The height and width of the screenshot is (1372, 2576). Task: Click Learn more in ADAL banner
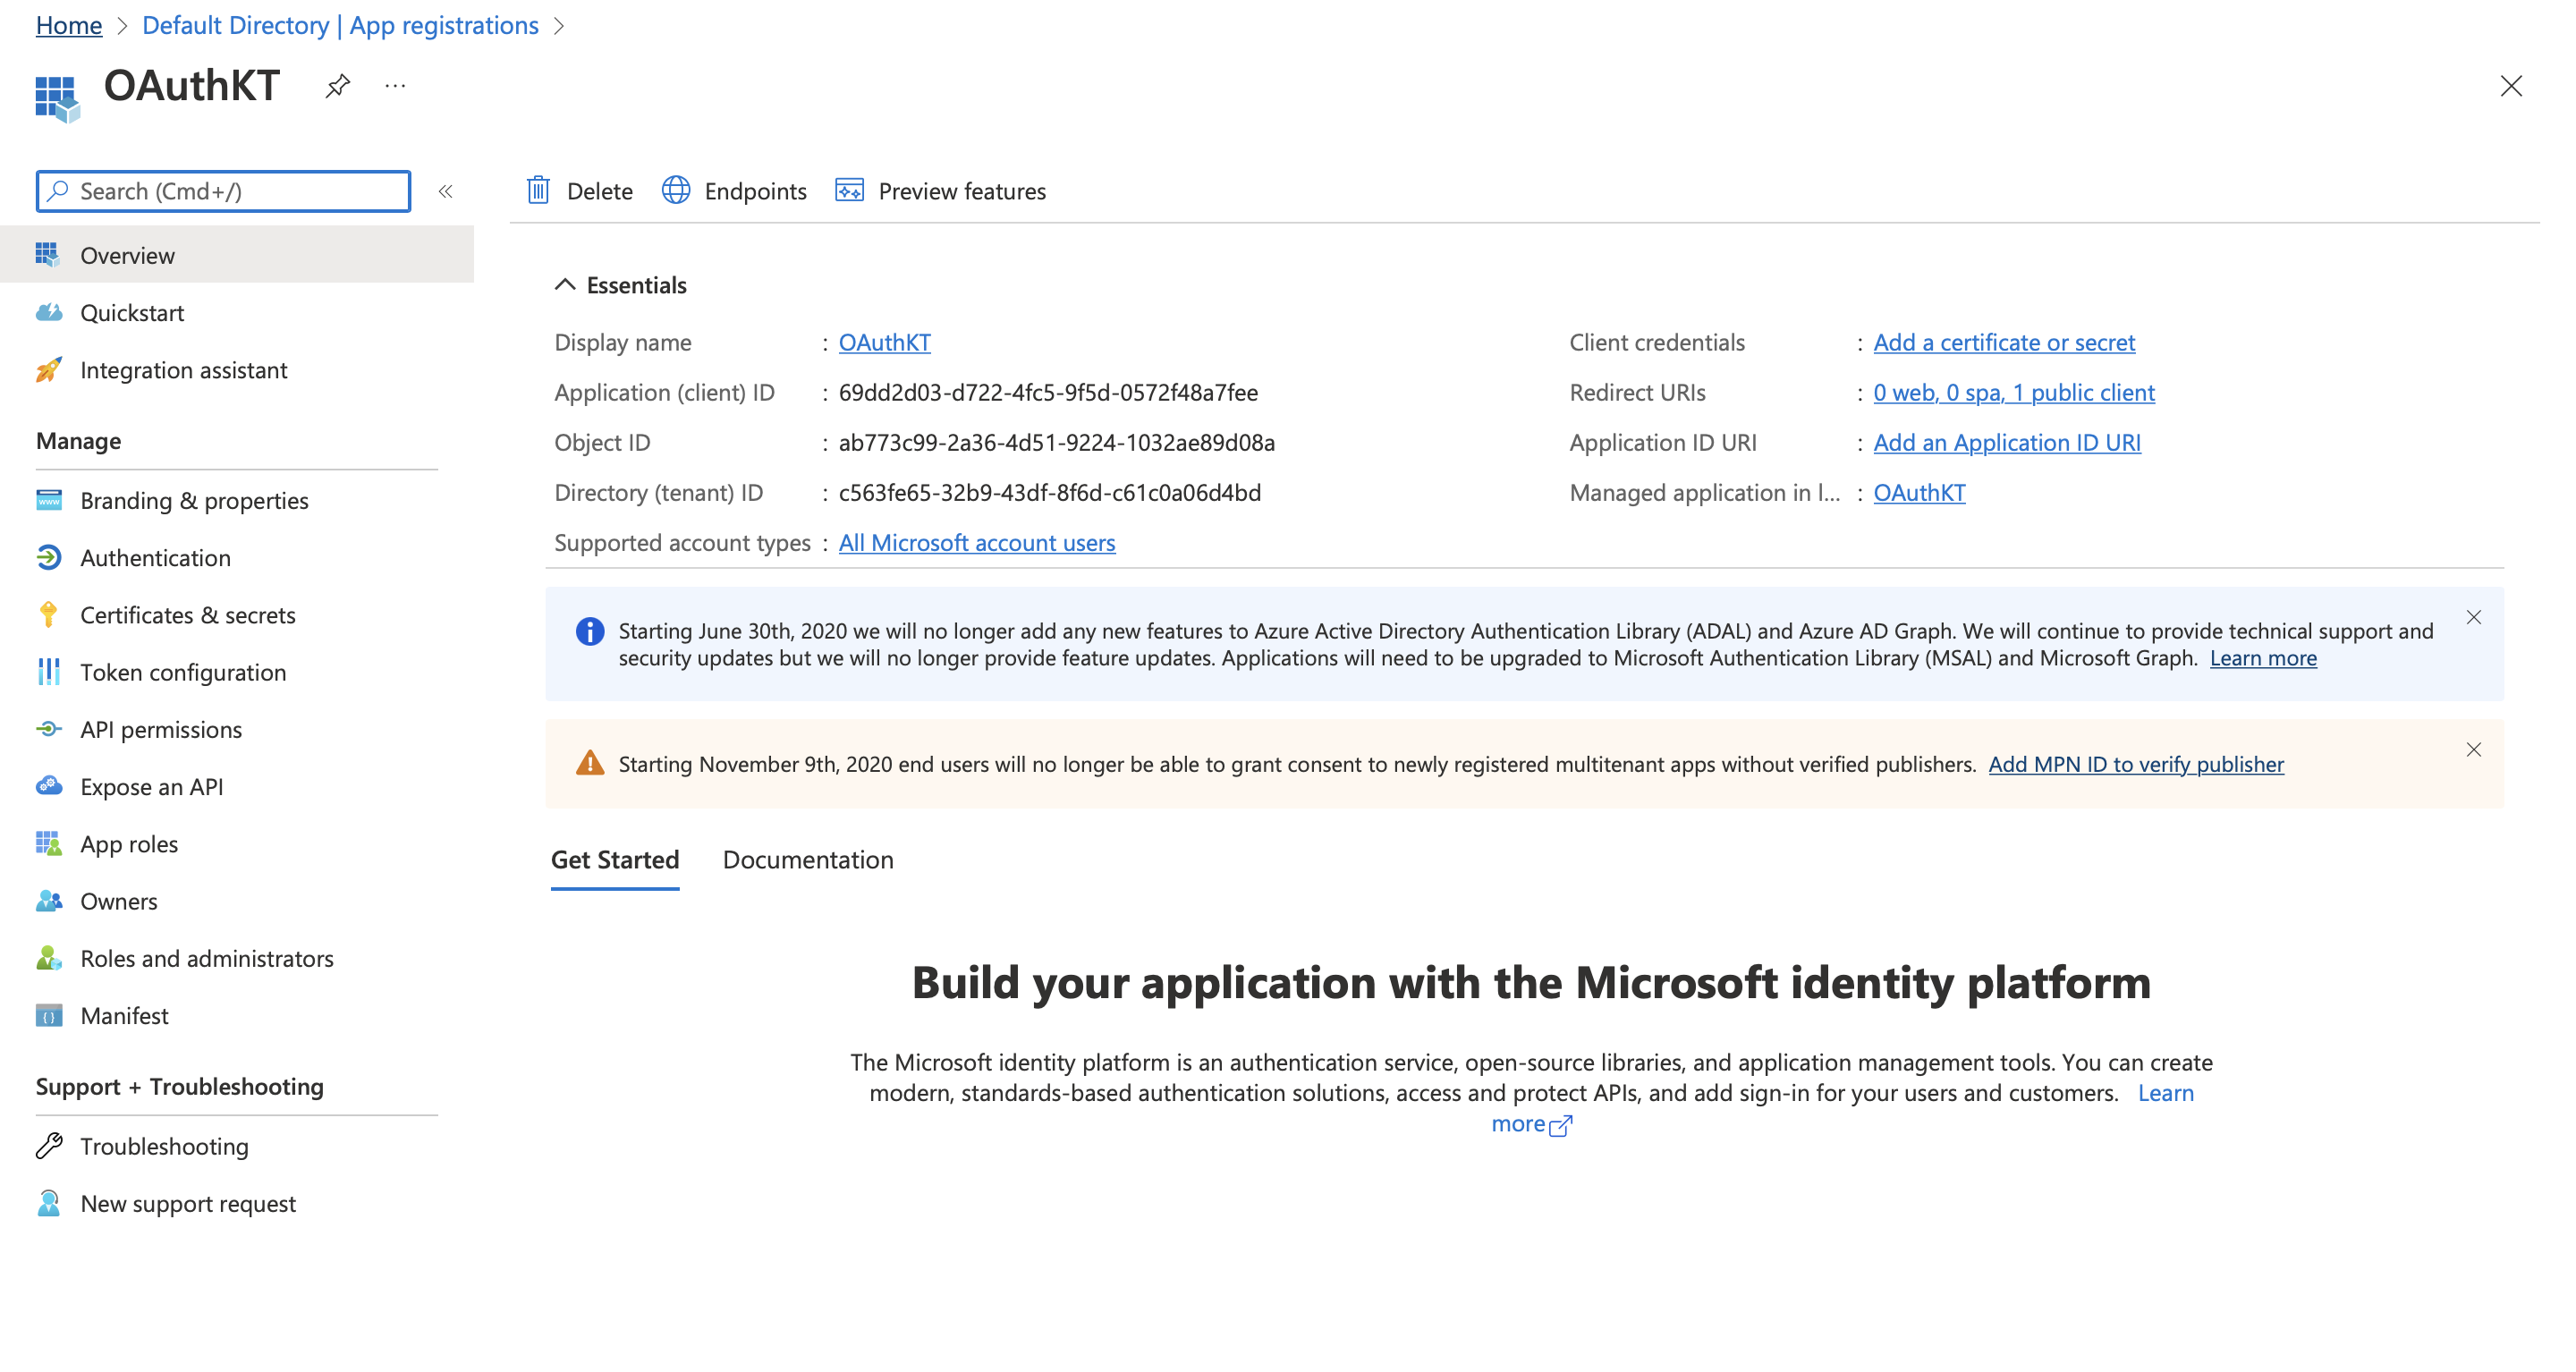(2262, 657)
